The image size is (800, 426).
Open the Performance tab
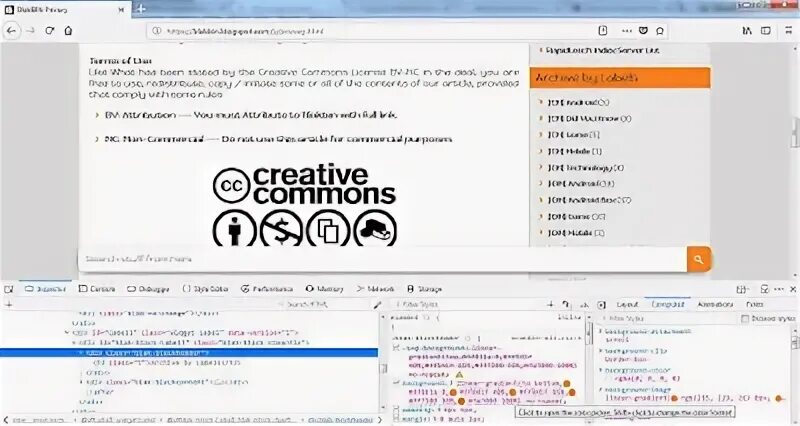coord(267,289)
